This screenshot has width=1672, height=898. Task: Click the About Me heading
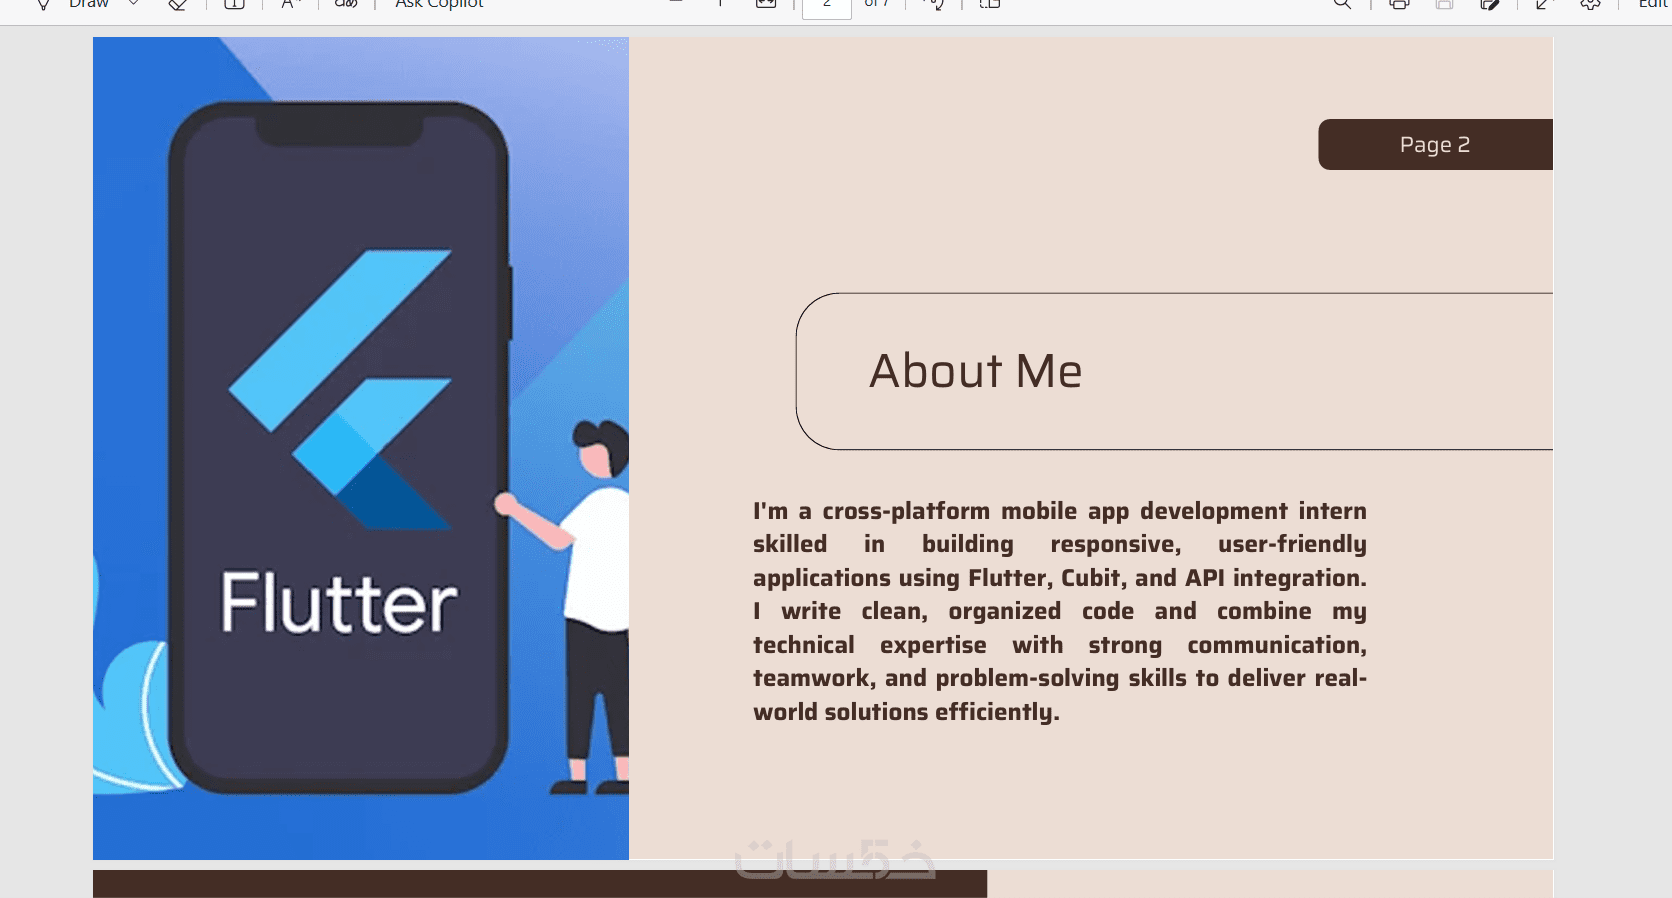pos(976,371)
